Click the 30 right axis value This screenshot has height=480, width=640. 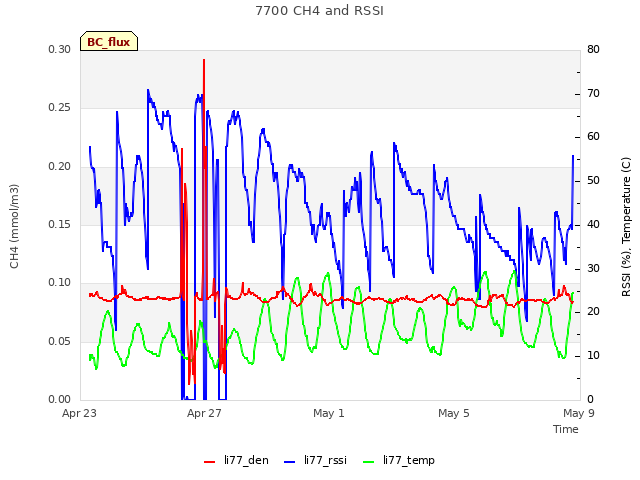coord(593,269)
